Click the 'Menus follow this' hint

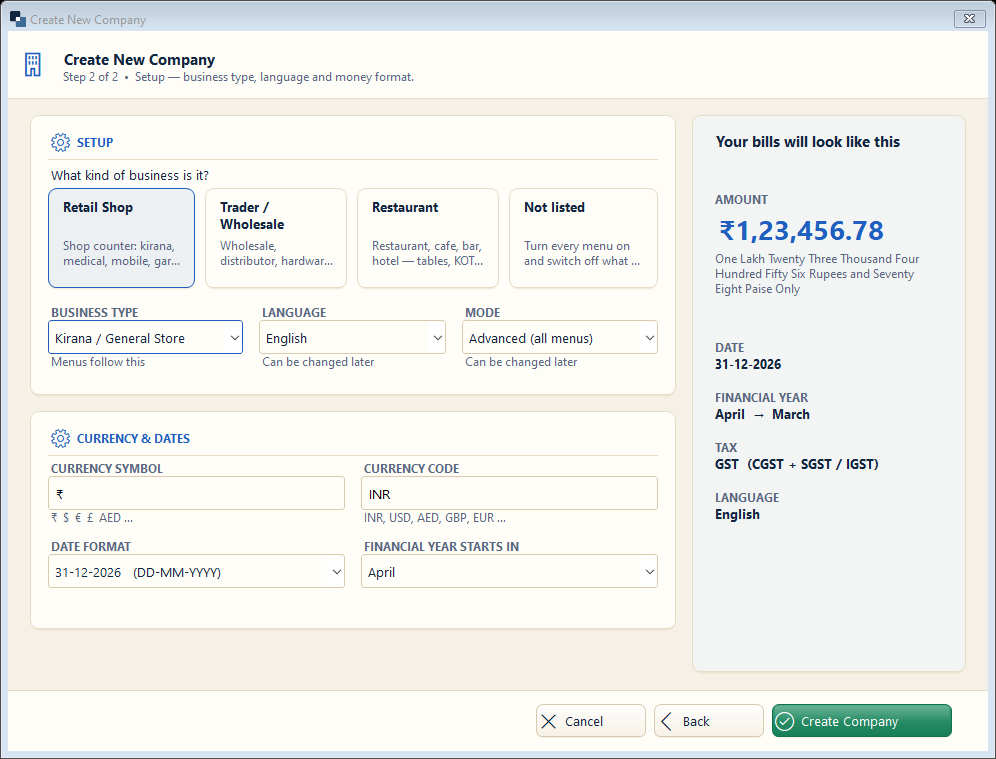[x=98, y=362]
